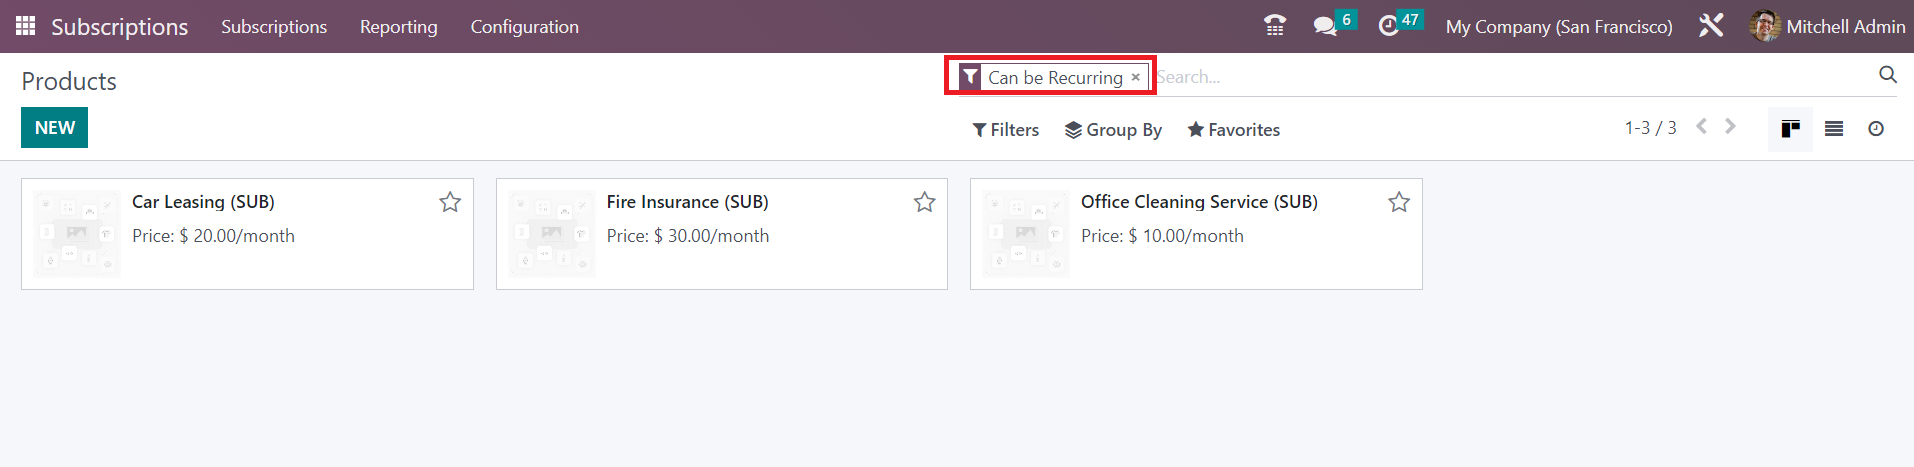Switch to kanban view icon
Screen dimensions: 1914x467
(x=1790, y=129)
